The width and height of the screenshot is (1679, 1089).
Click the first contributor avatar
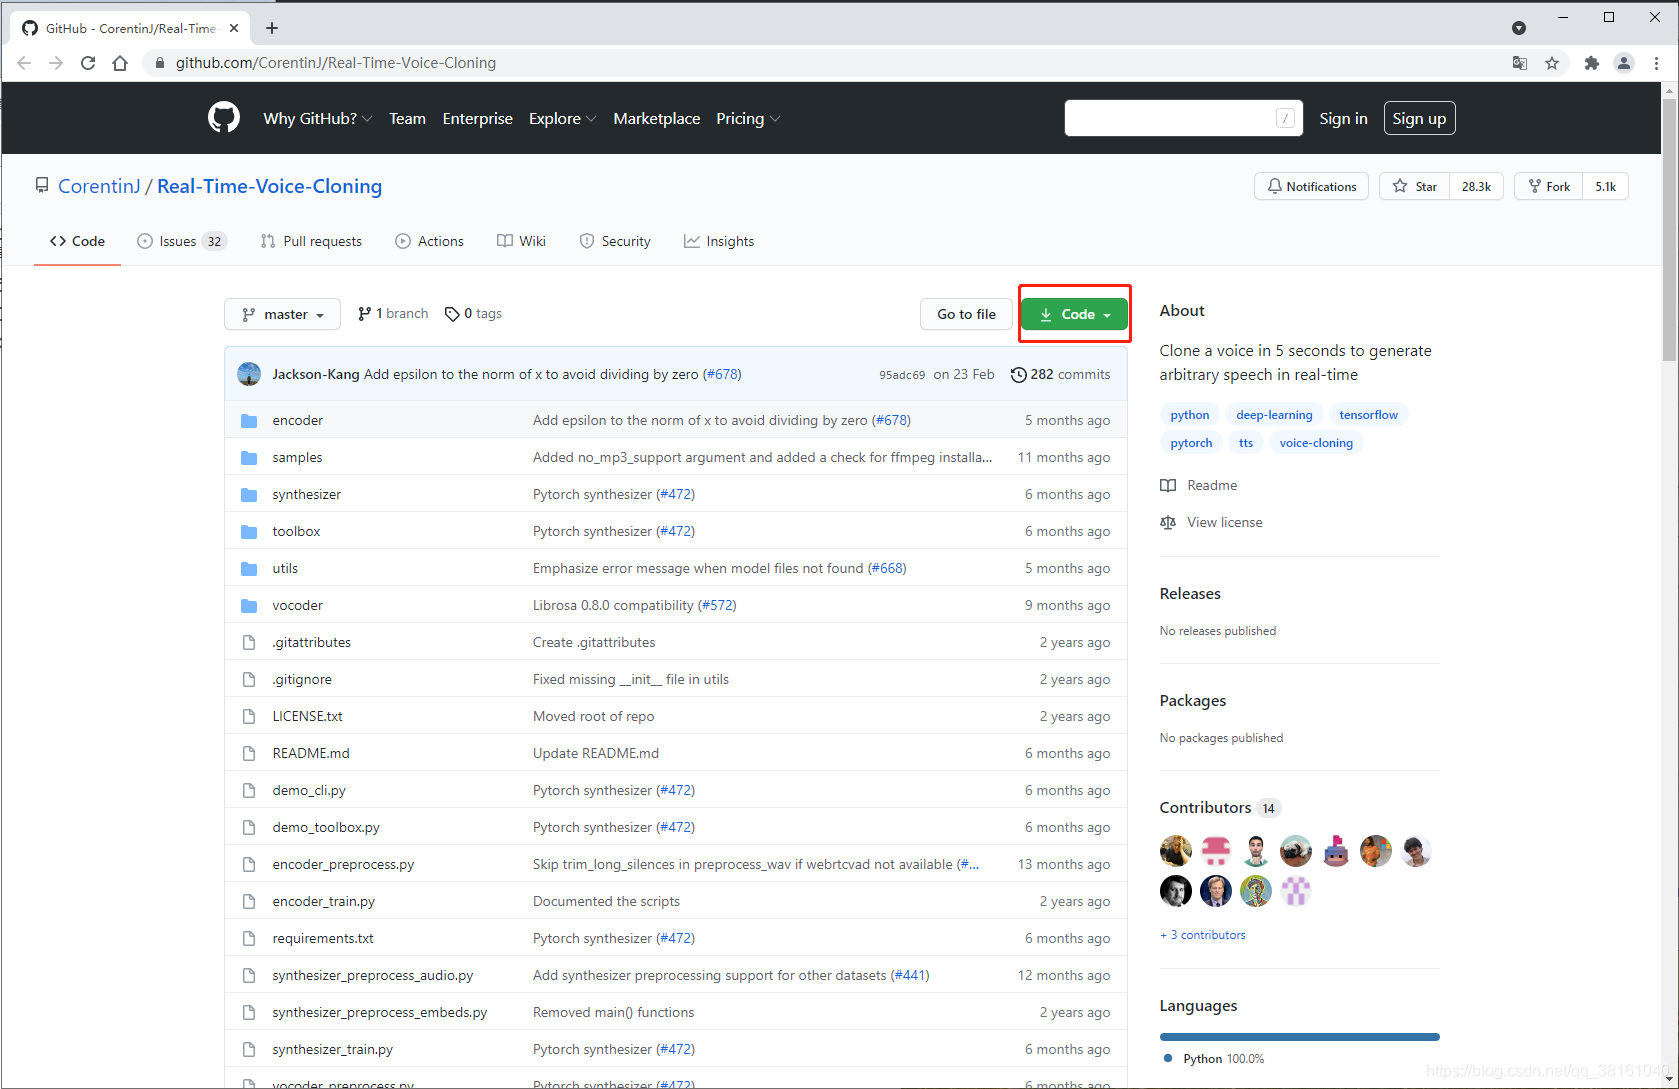tap(1176, 851)
